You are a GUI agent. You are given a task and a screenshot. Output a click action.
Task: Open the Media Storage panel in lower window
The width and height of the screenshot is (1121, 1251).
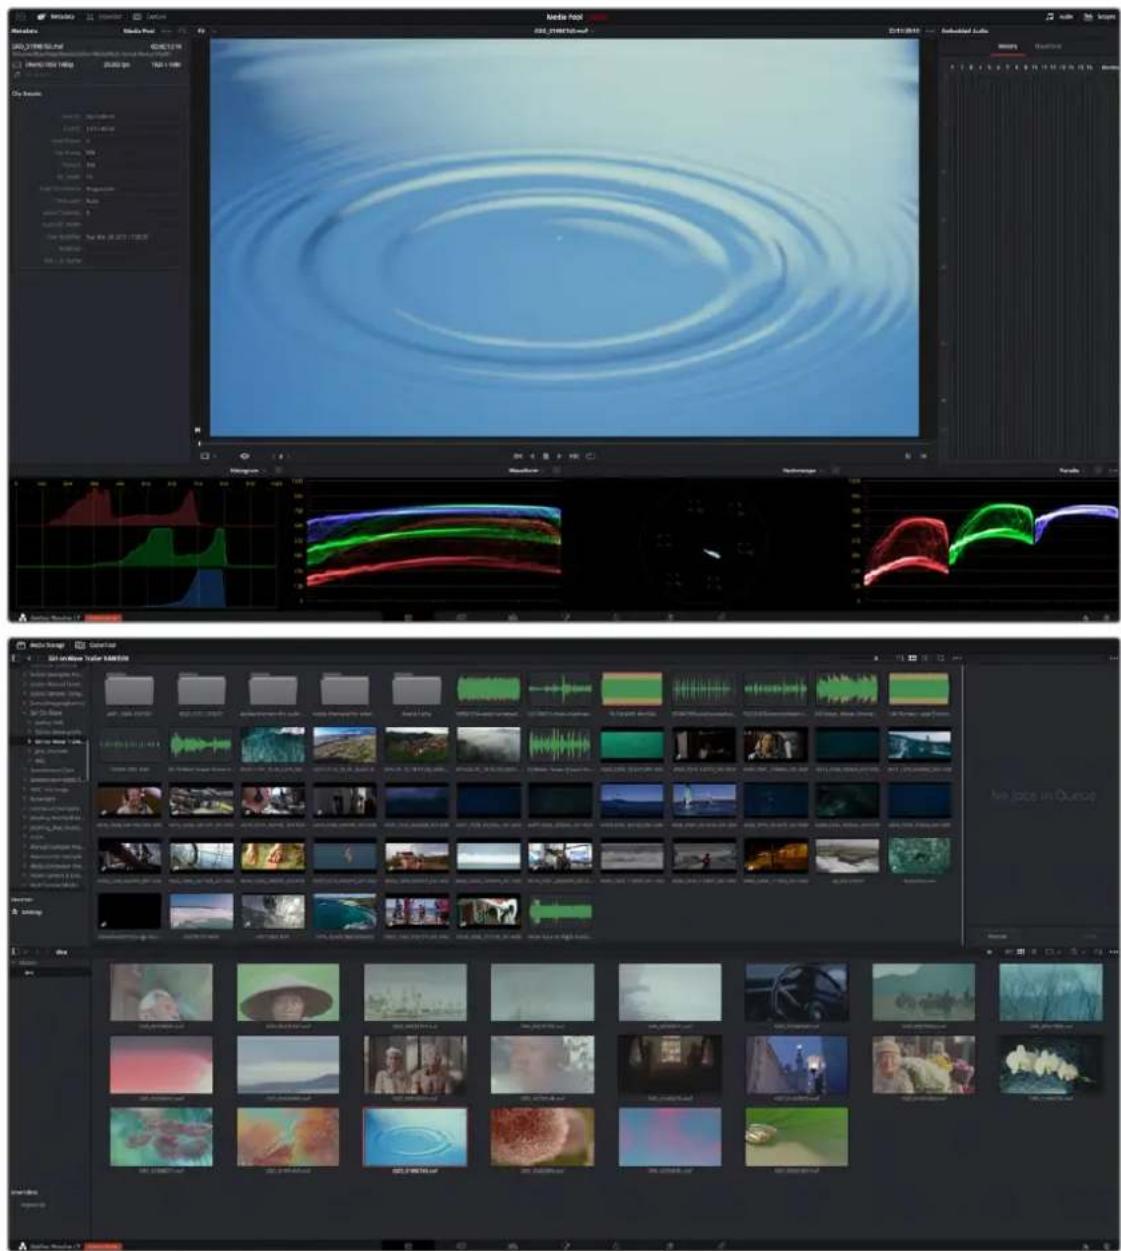coord(41,645)
